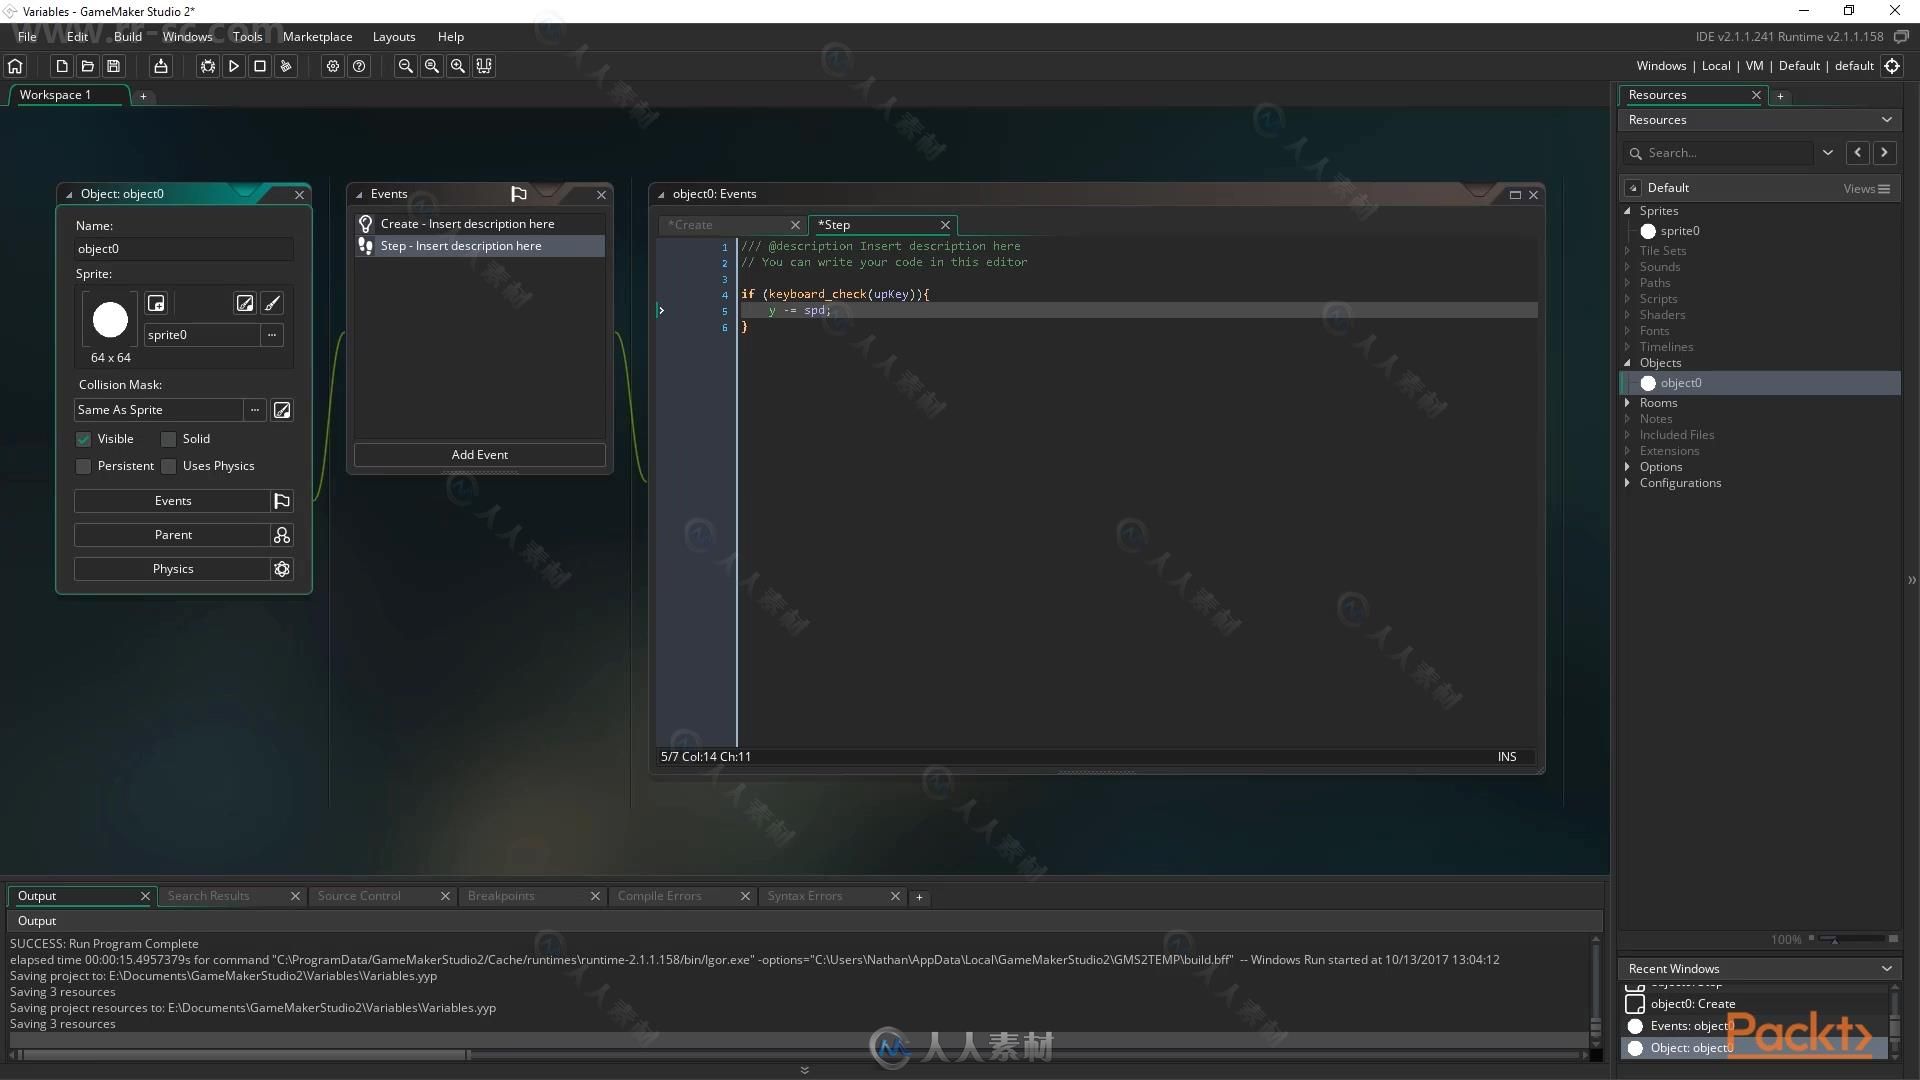This screenshot has height=1080, width=1920.
Task: Expand the Tile Sets node
Action: 1628,251
